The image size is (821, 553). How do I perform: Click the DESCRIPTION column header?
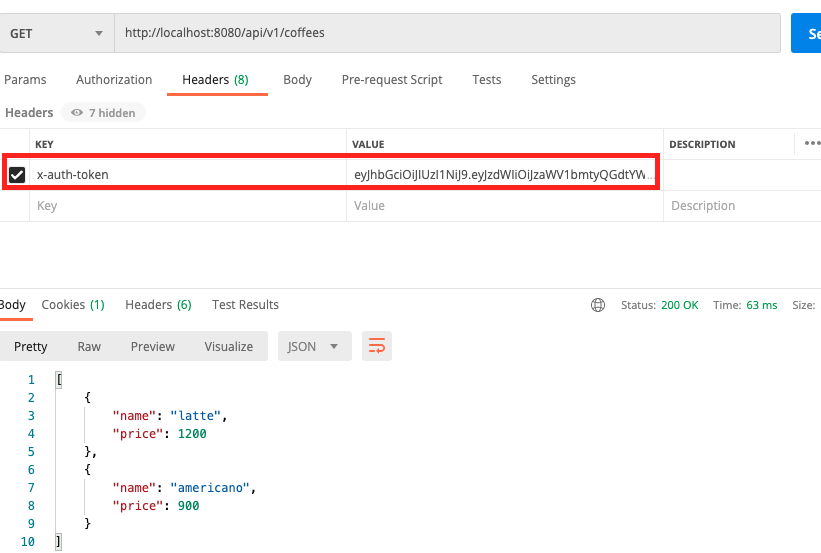[702, 145]
